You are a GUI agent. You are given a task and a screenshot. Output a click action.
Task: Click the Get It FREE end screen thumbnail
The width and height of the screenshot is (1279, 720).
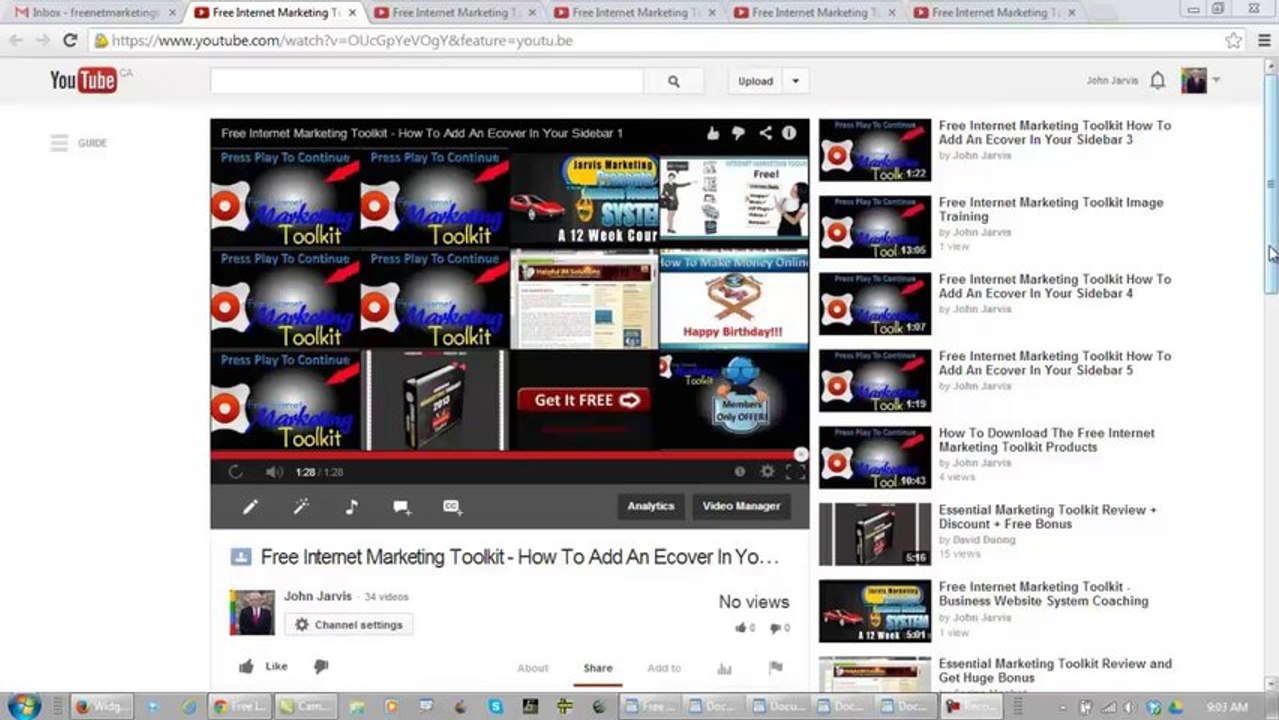(x=584, y=400)
